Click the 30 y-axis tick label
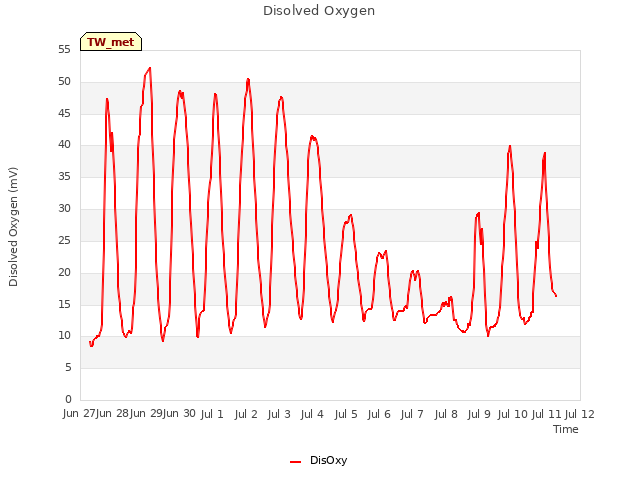 tap(64, 209)
